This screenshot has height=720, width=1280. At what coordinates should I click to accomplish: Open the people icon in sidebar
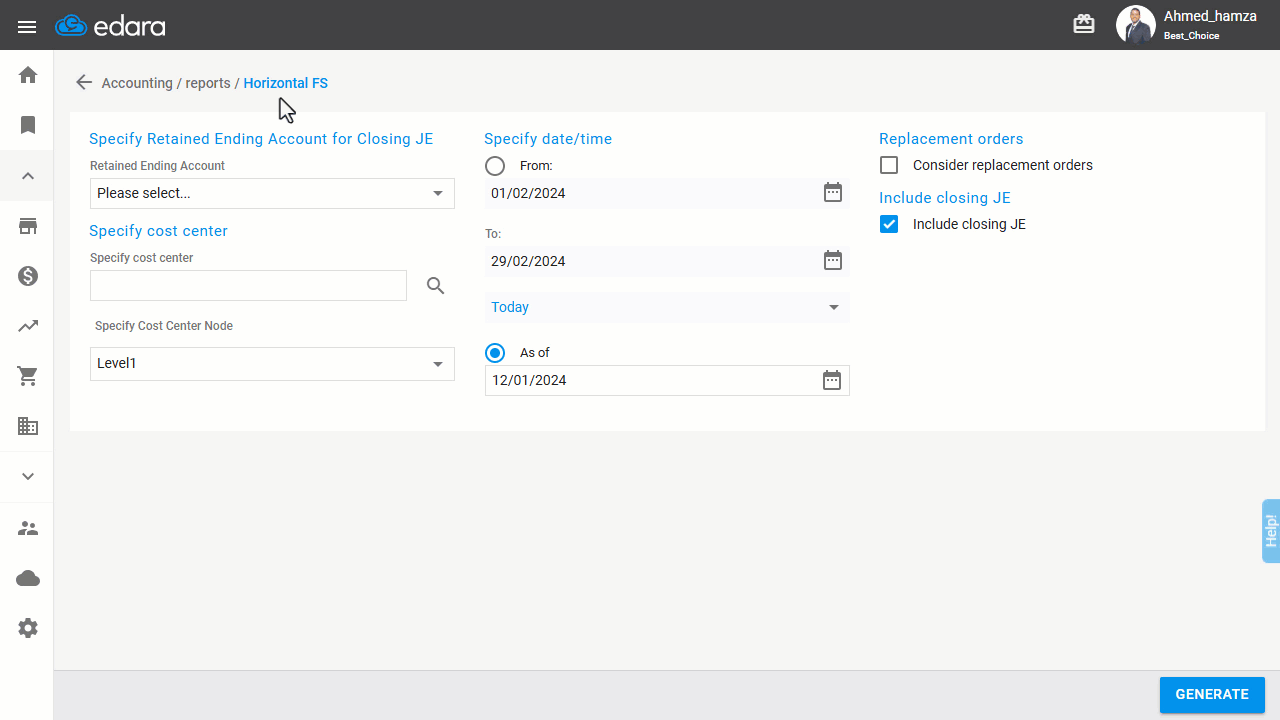pos(28,528)
